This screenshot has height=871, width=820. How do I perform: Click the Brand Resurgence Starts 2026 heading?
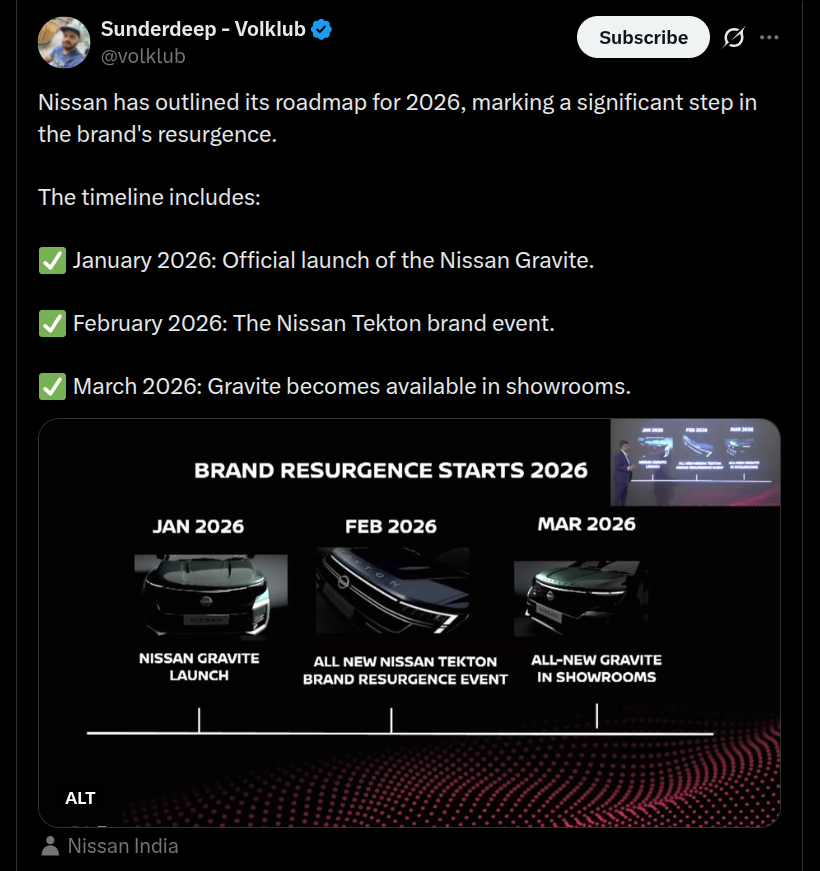coord(391,470)
